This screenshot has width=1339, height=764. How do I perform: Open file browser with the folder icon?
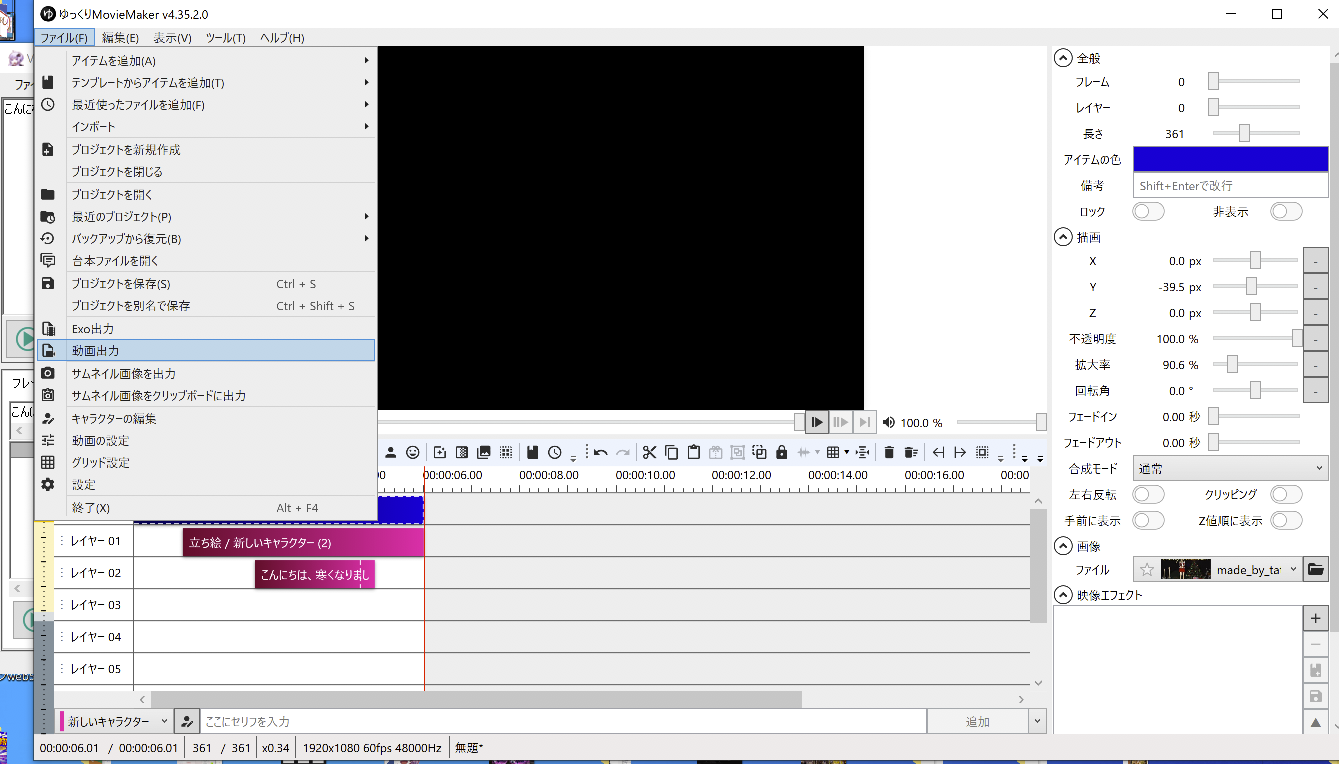pyautogui.click(x=1317, y=570)
